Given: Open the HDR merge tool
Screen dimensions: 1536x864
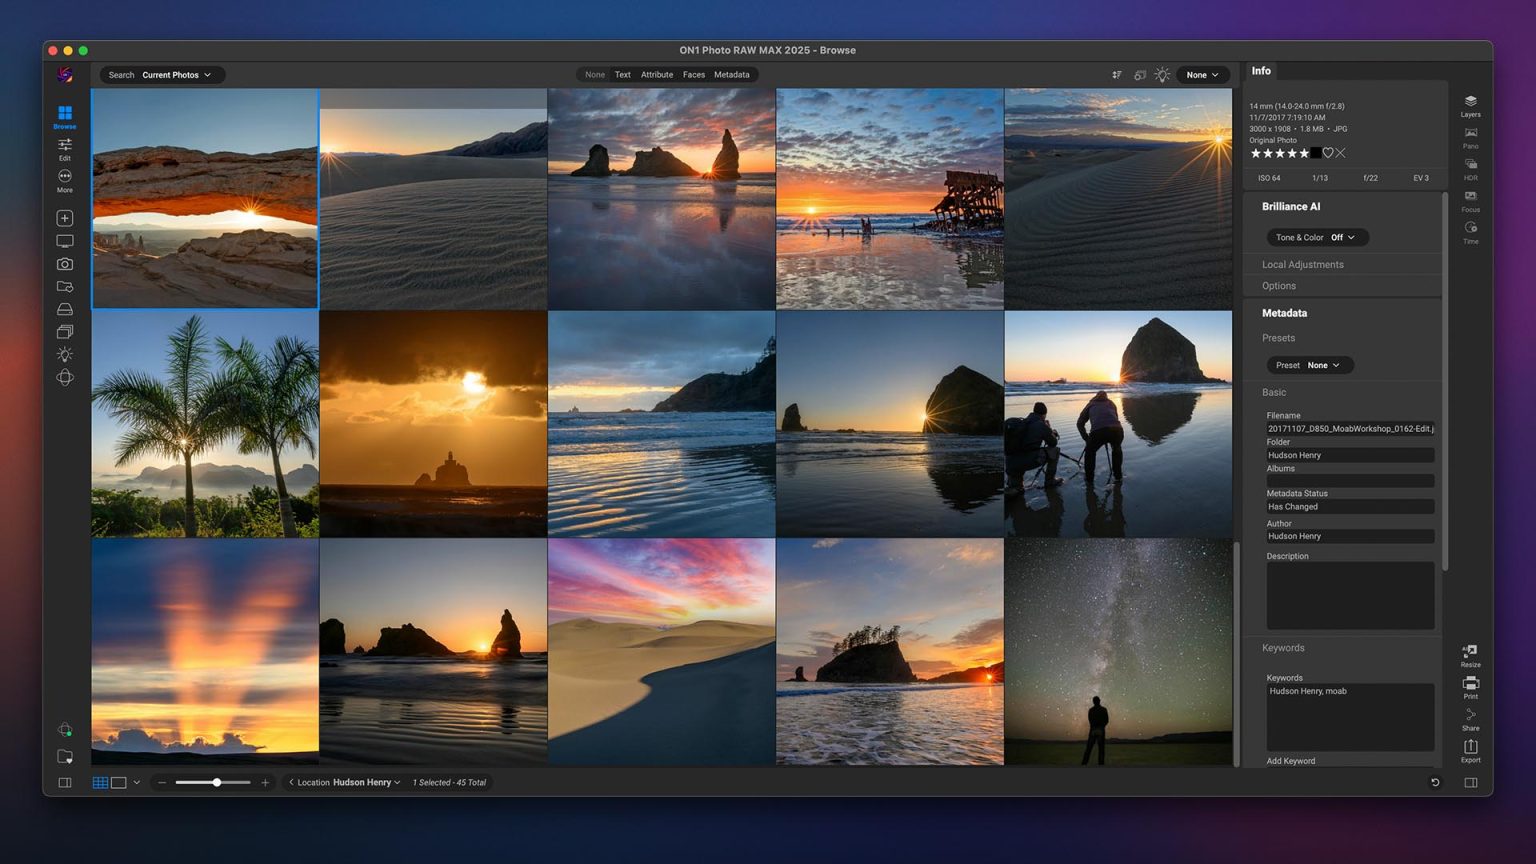Looking at the screenshot, I should tap(1470, 170).
